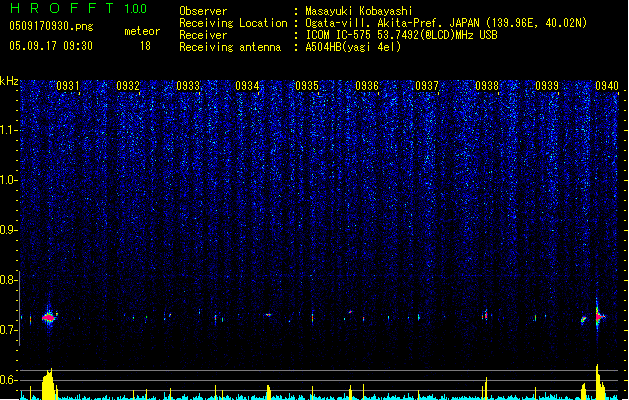629x400 pixels.
Task: Click the 0931 time marker
Action: click(68, 86)
